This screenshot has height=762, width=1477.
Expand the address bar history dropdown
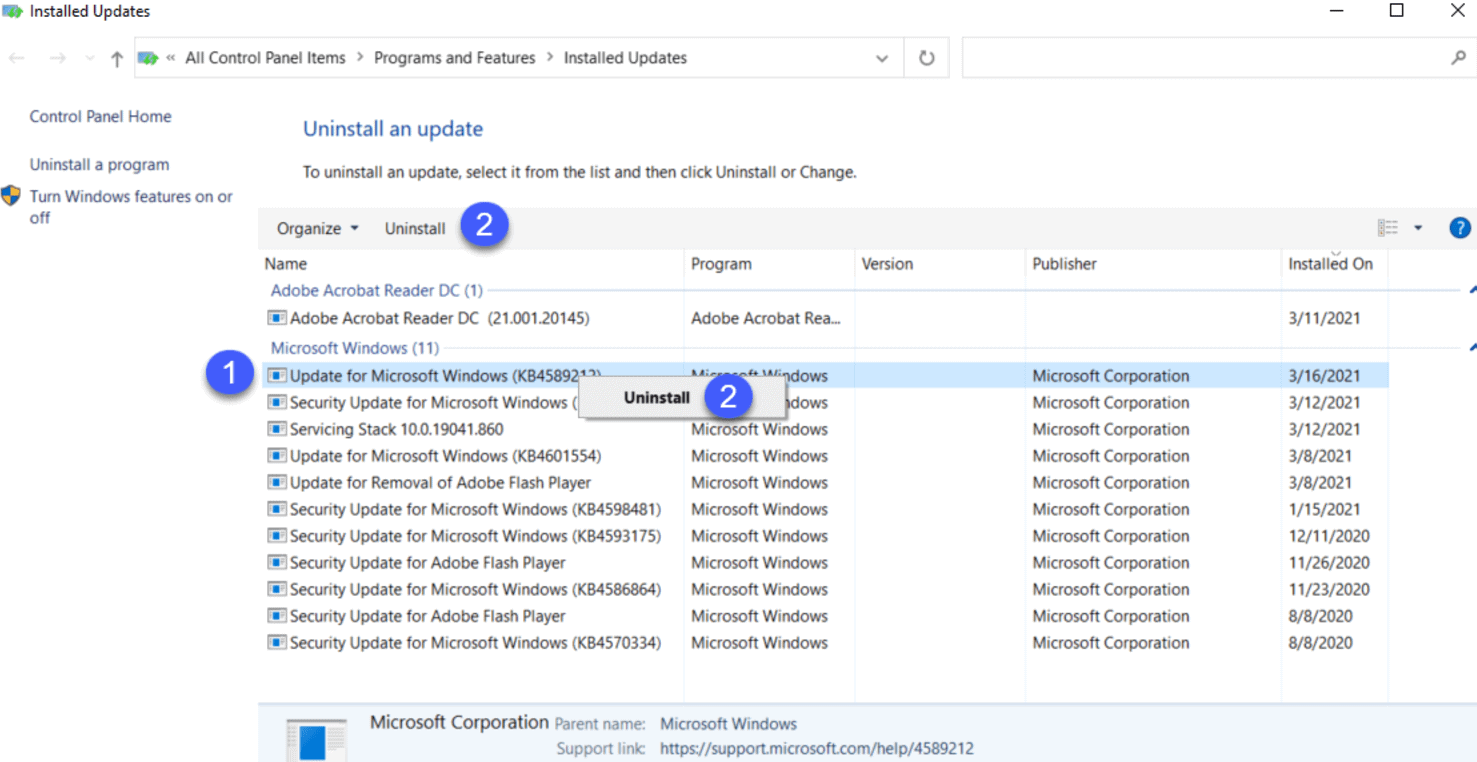[x=882, y=58]
